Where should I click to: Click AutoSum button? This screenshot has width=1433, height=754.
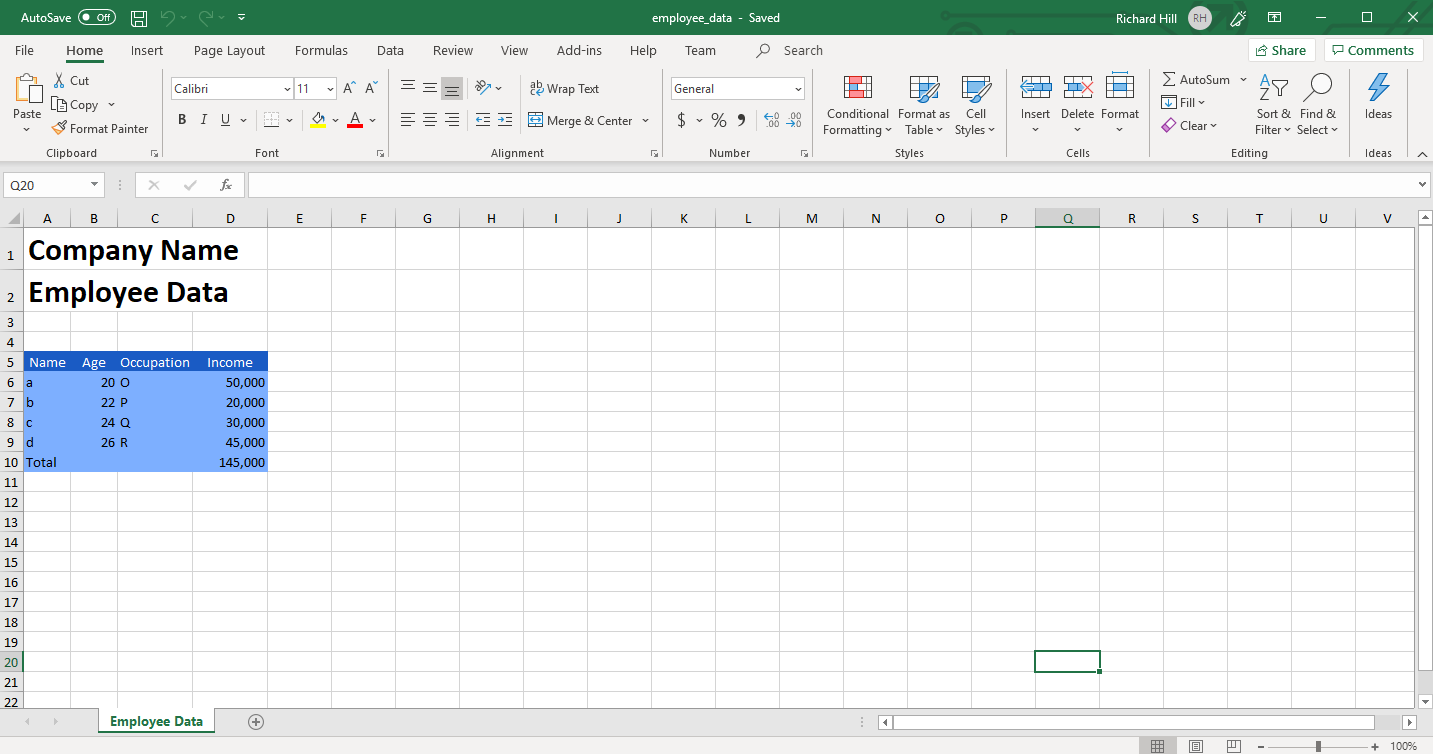[1196, 79]
